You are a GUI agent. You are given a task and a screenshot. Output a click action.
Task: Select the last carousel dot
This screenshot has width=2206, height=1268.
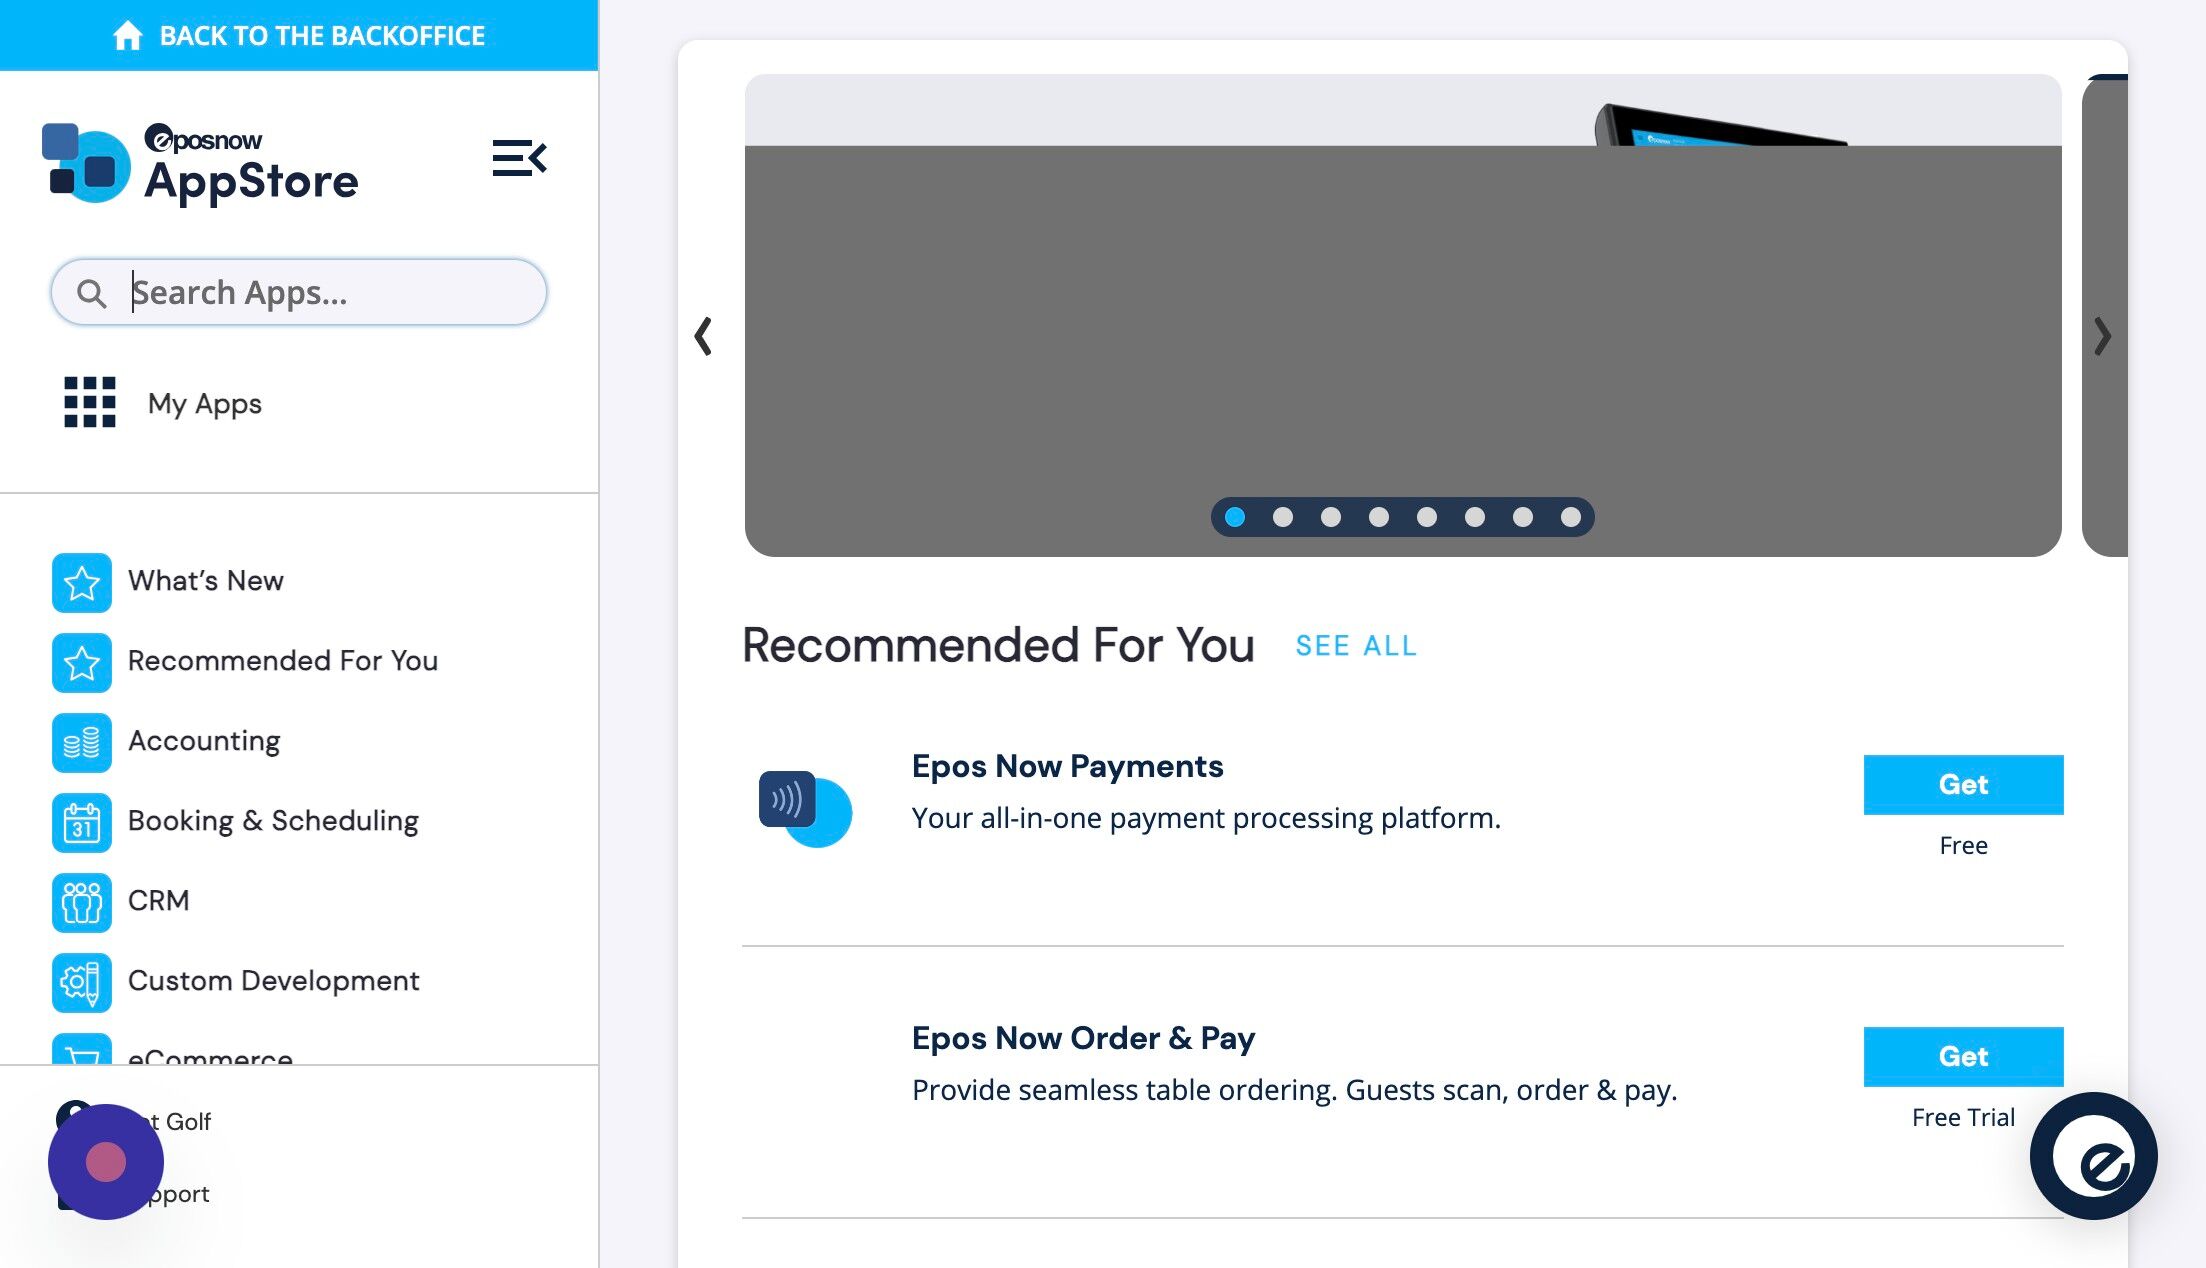tap(1570, 517)
